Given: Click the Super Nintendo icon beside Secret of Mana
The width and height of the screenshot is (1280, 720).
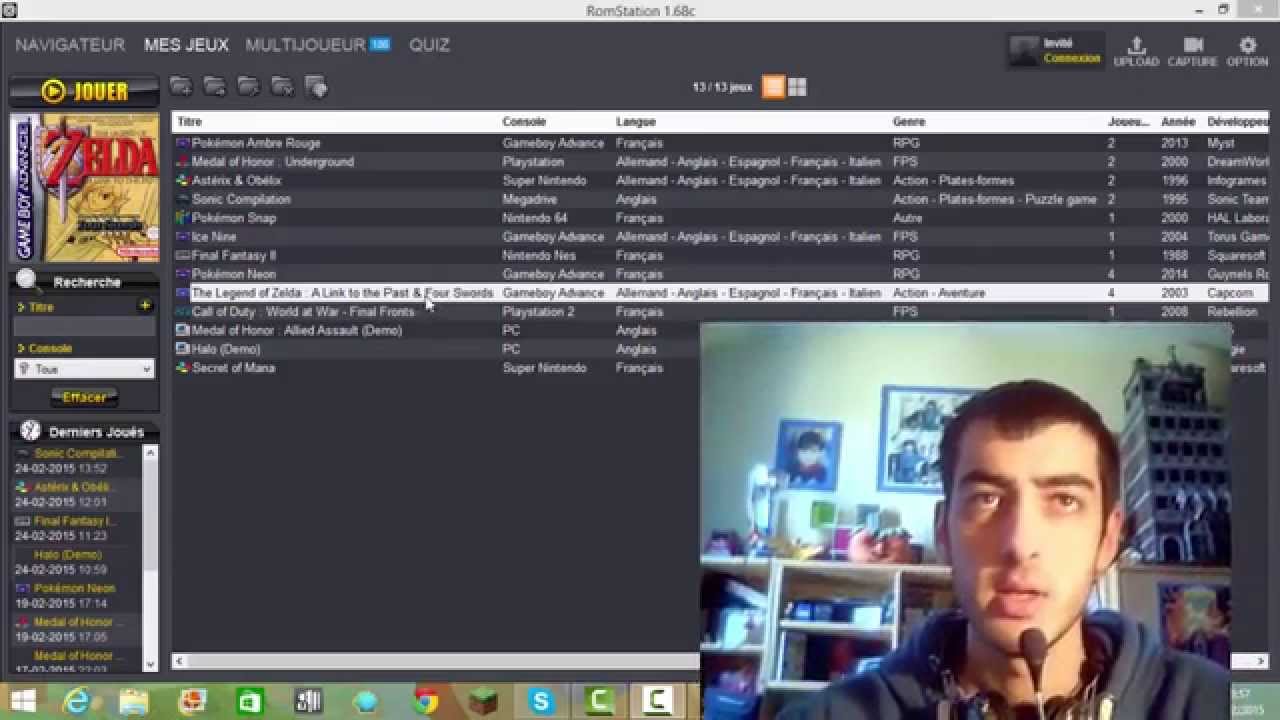Looking at the screenshot, I should (x=182, y=368).
